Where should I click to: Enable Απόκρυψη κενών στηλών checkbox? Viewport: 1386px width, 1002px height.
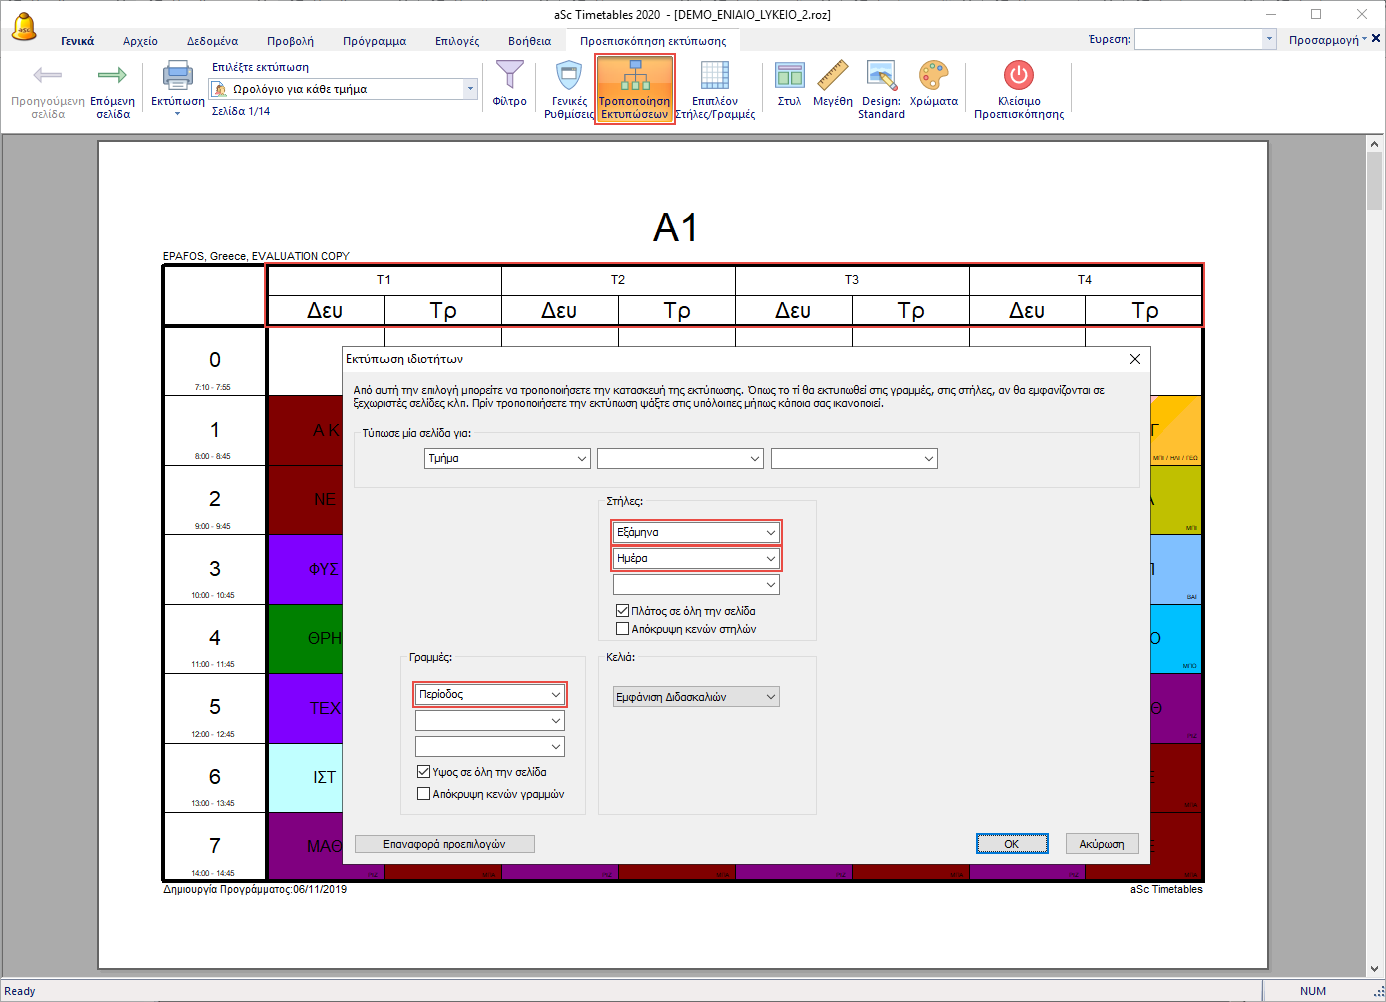point(623,629)
